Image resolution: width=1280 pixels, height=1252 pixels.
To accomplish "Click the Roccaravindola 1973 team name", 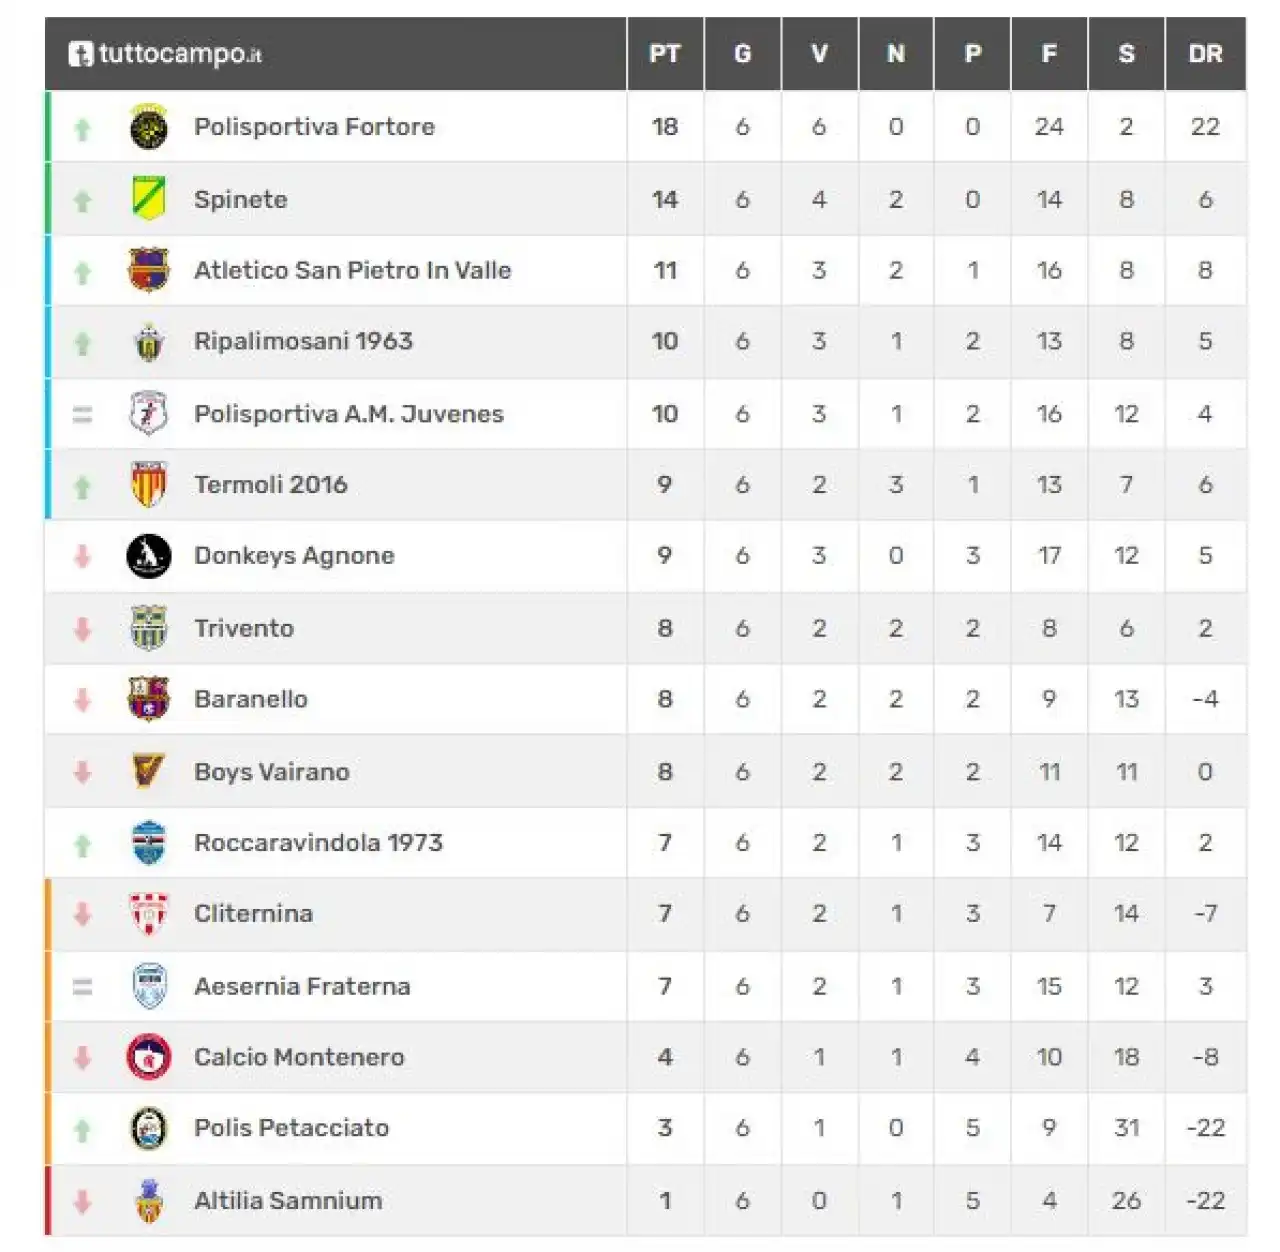I will tap(318, 843).
